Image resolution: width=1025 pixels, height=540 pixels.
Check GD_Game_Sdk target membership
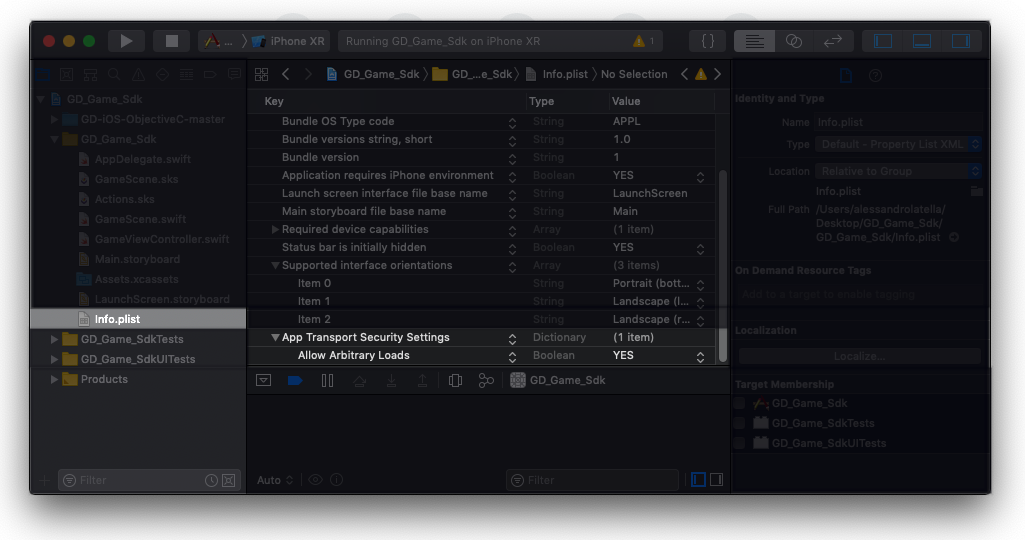739,403
